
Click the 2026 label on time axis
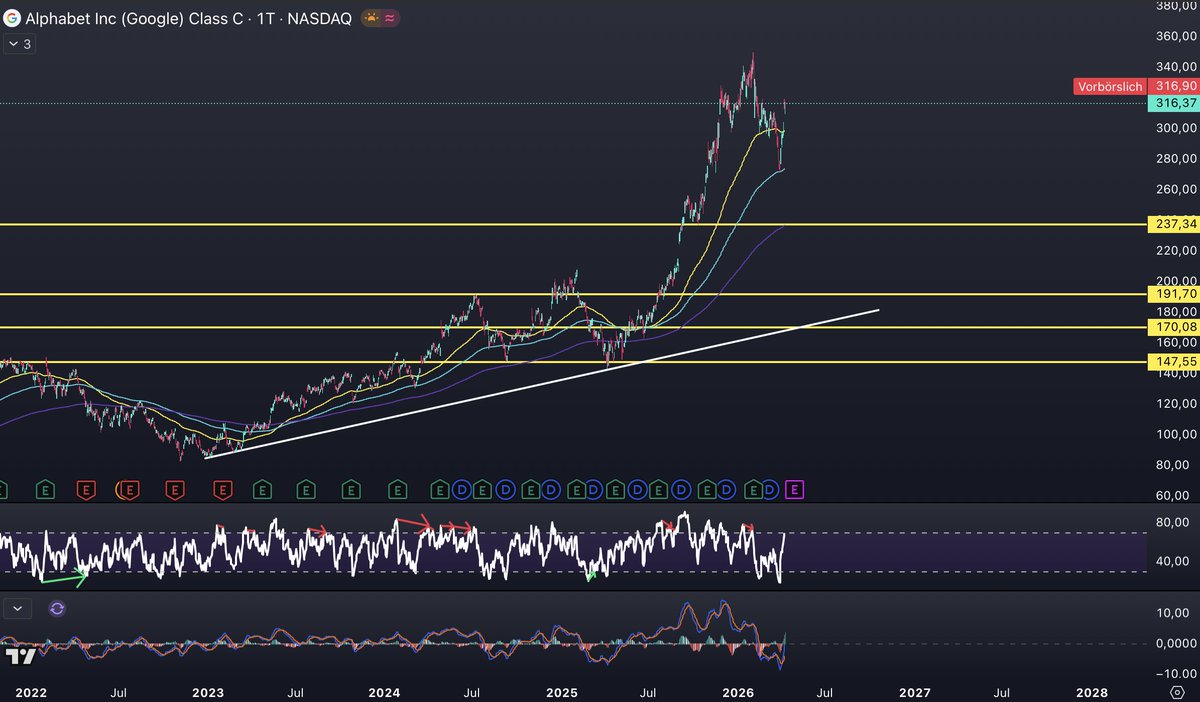point(738,691)
